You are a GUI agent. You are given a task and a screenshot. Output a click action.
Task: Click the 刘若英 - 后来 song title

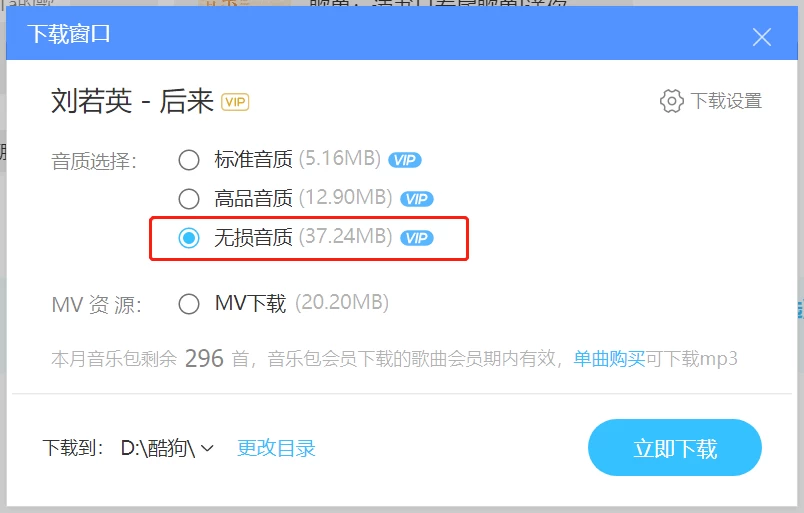click(x=132, y=101)
